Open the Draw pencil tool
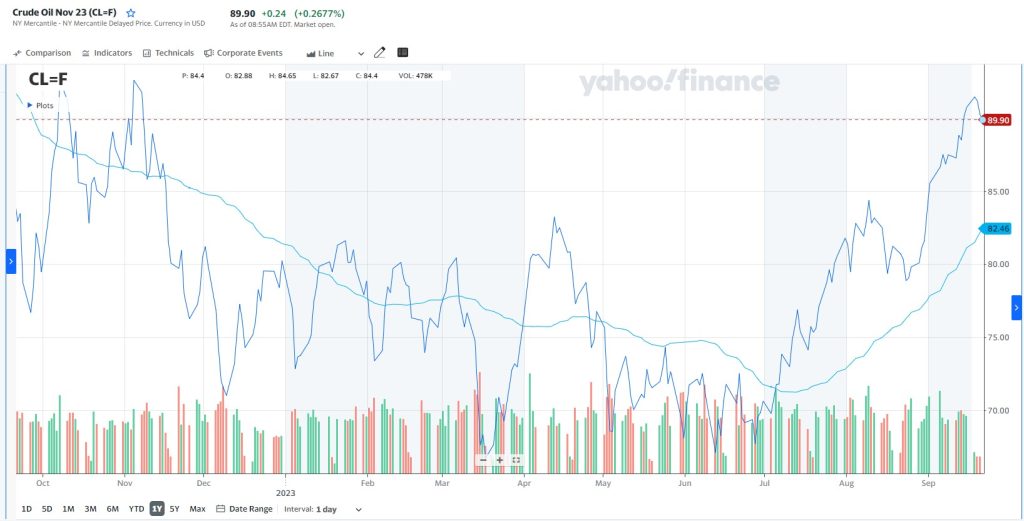The height and width of the screenshot is (521, 1024). click(379, 53)
